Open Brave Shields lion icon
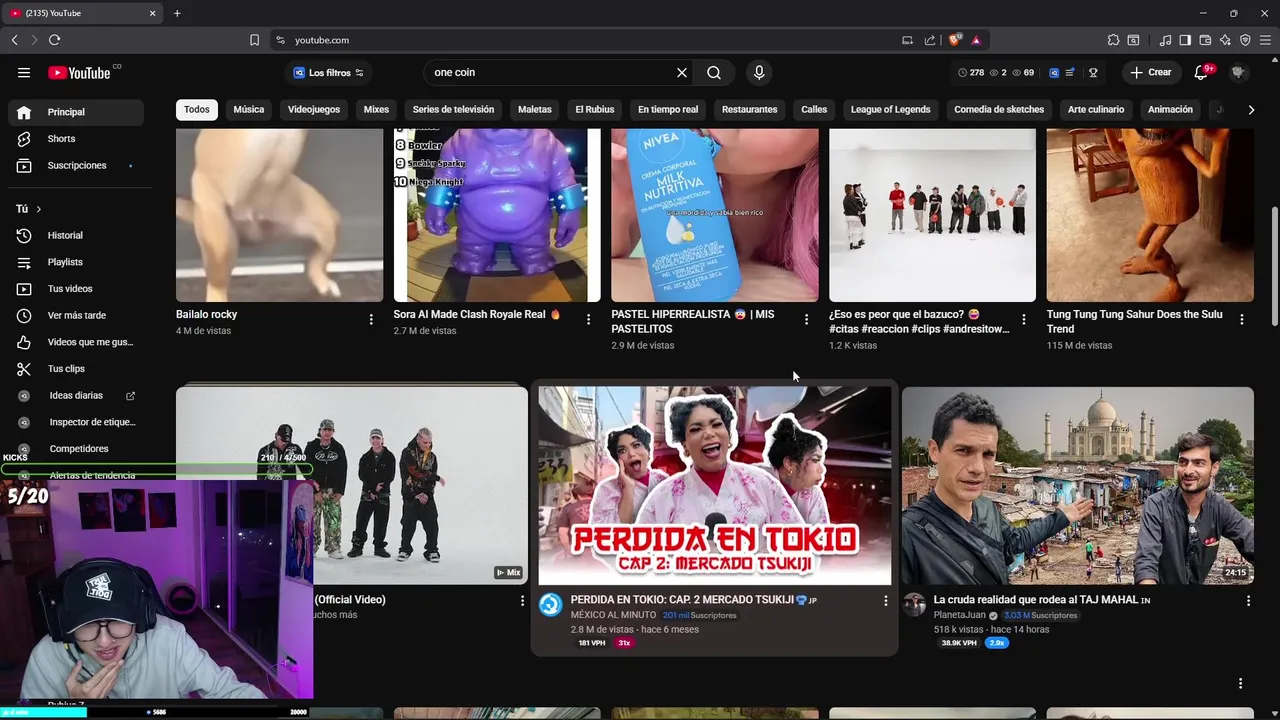The width and height of the screenshot is (1280, 720). (x=955, y=40)
